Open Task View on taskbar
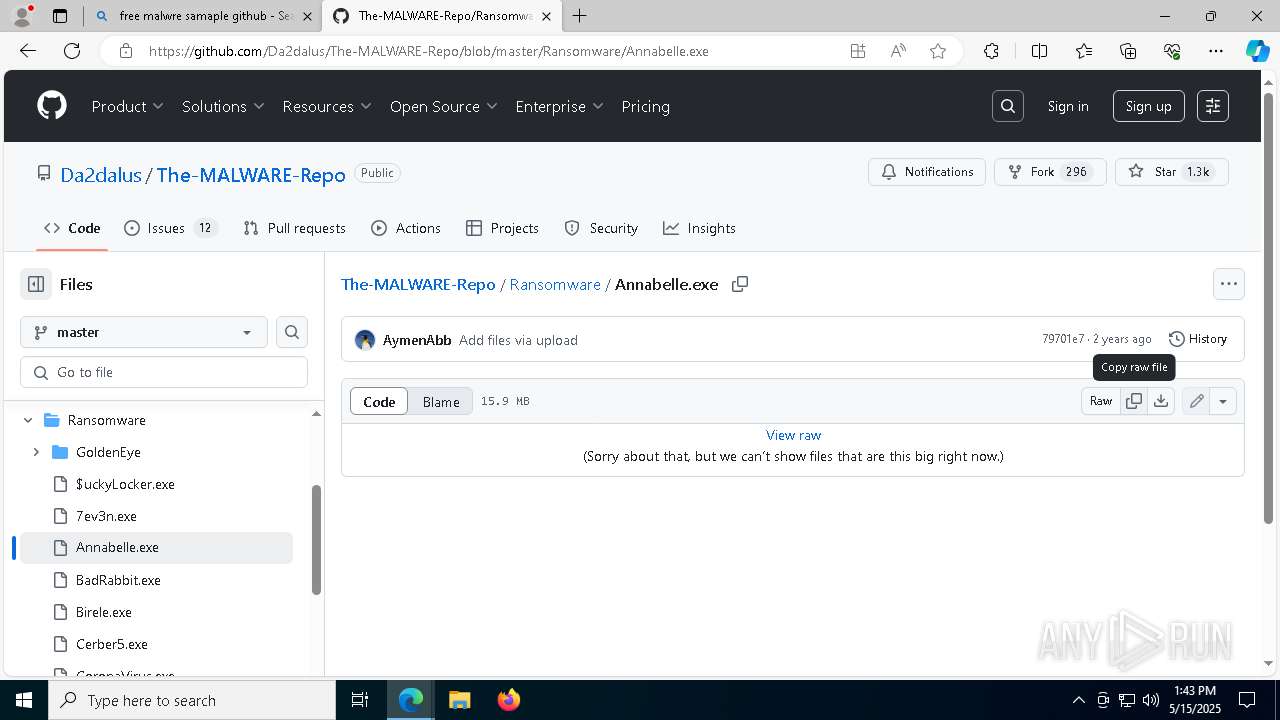 (360, 700)
